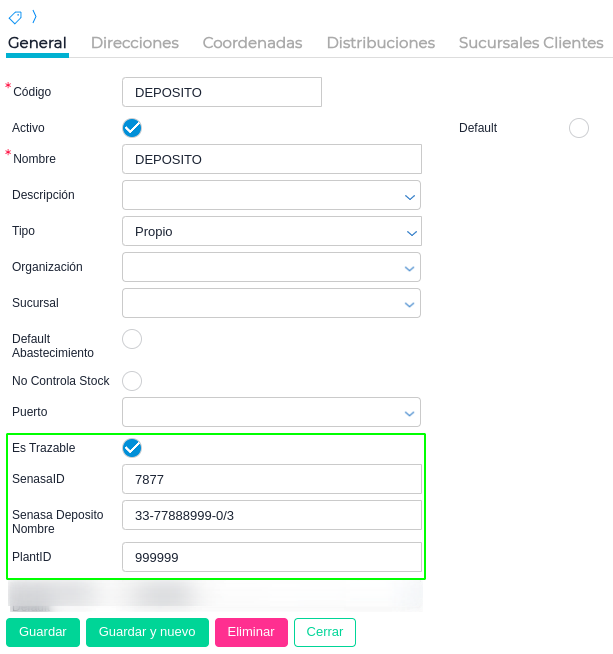
Task: Go to Distribuciones tab
Action: click(x=380, y=43)
